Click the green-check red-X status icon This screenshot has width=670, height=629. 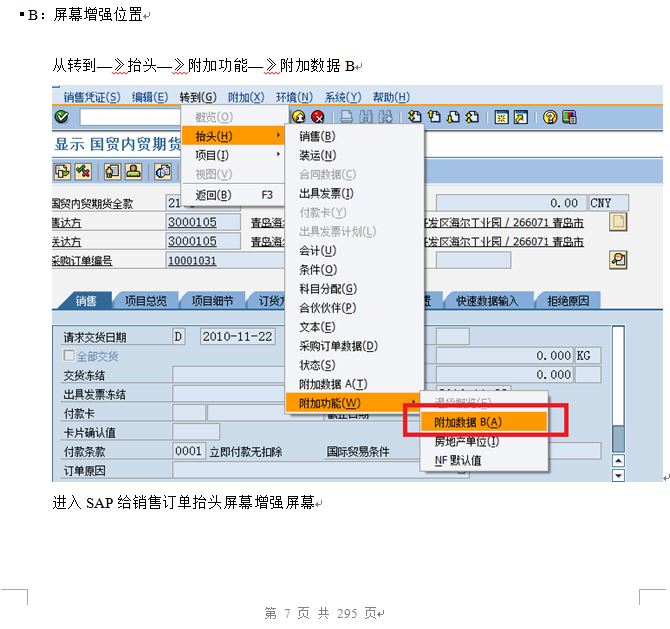83,171
